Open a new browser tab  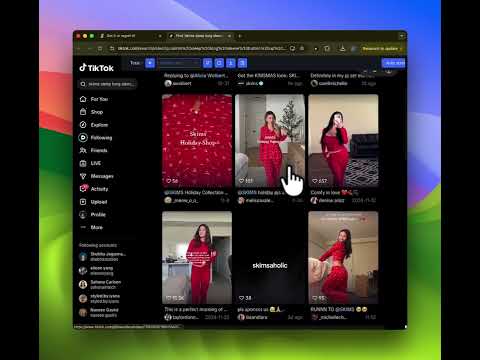(240, 36)
